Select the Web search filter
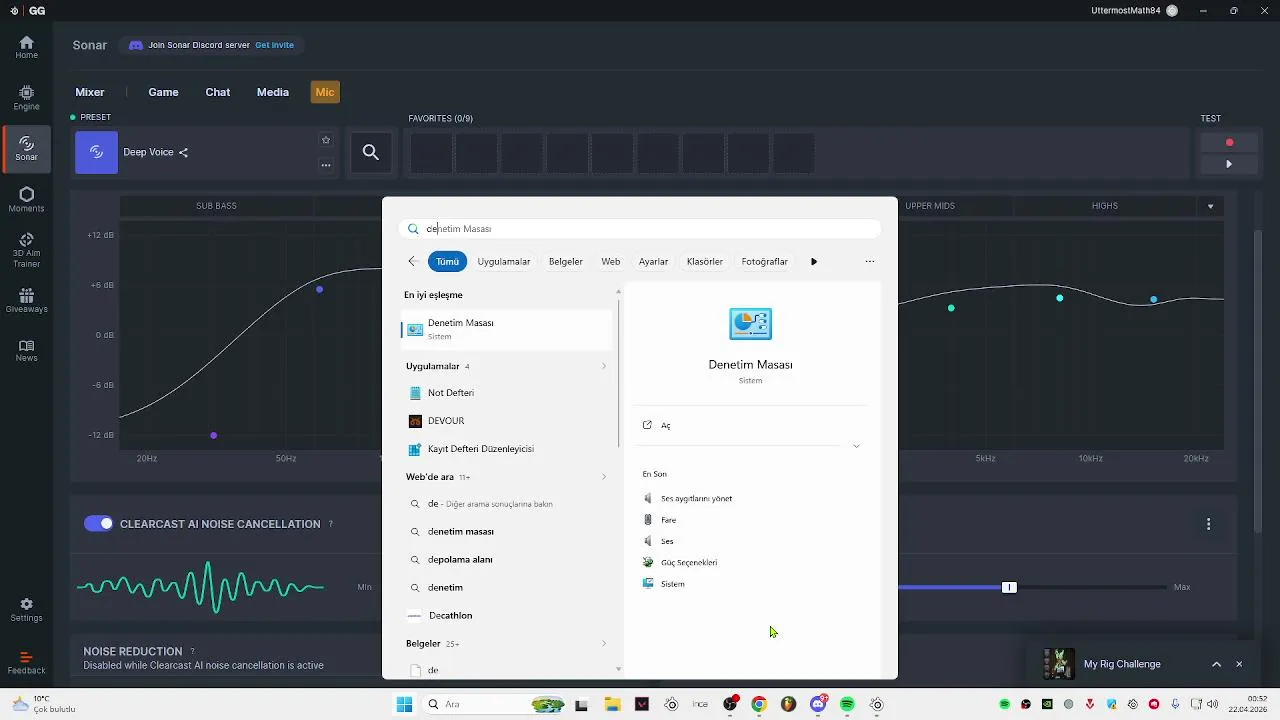The height and width of the screenshot is (720, 1280). (x=610, y=261)
